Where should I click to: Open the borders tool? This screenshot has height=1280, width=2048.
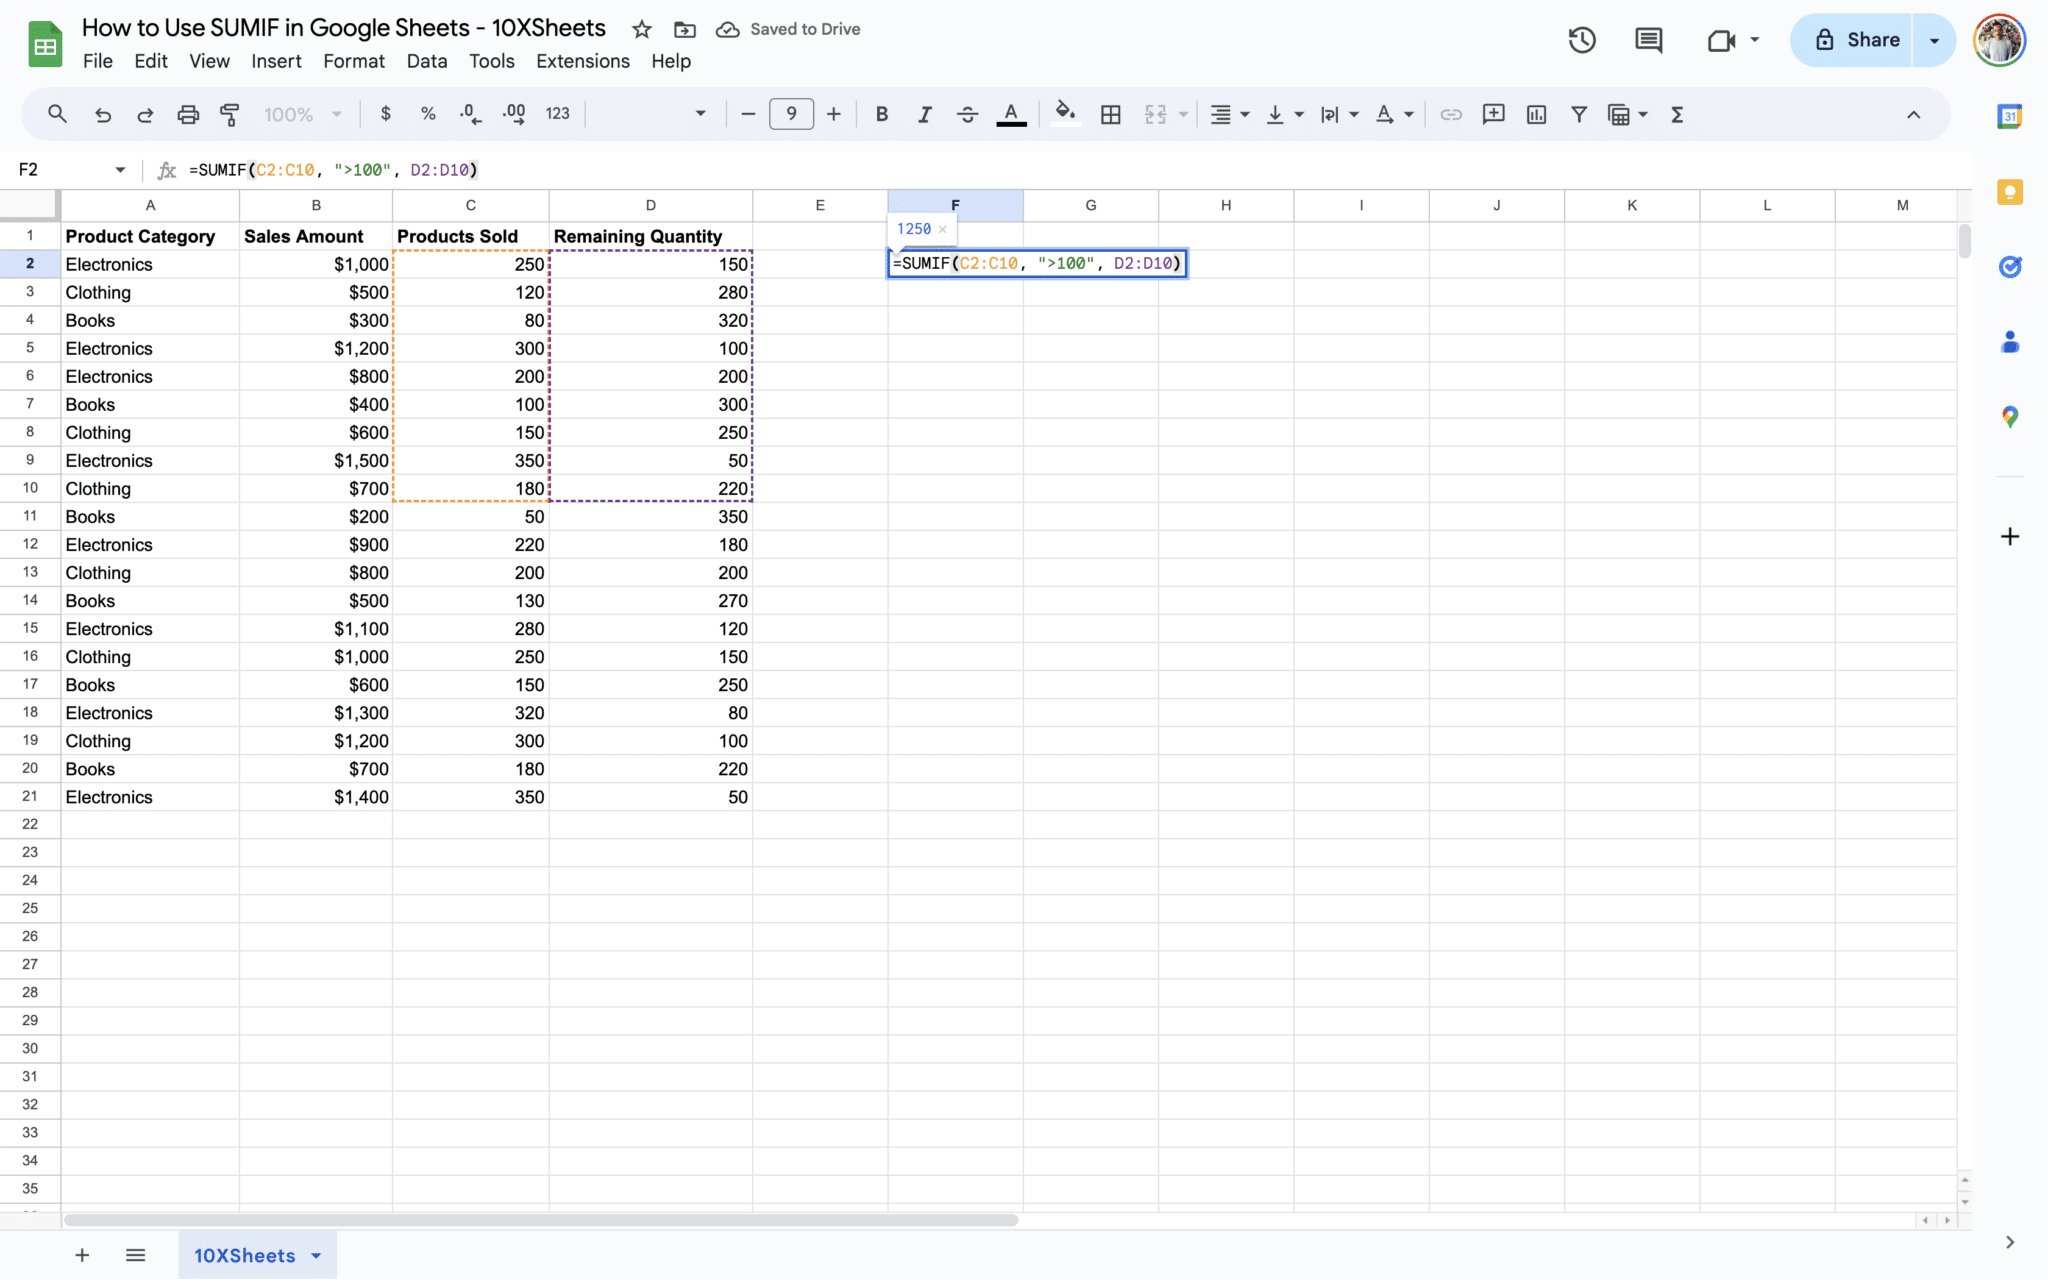click(1110, 114)
